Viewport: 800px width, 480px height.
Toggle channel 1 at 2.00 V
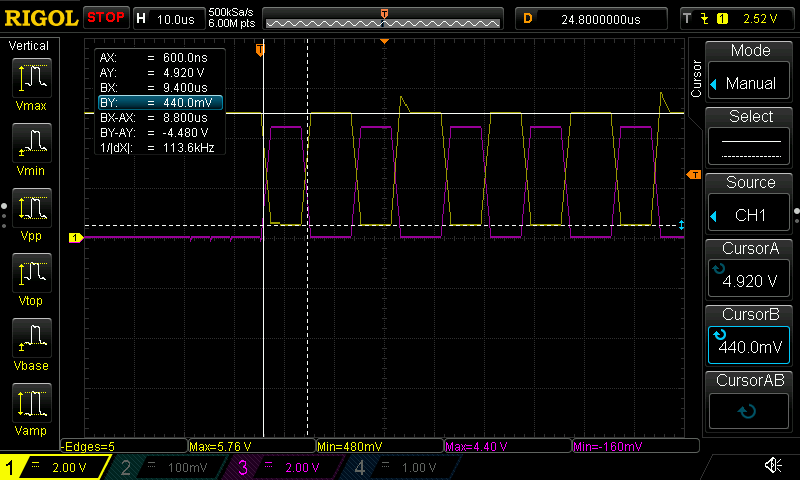[52, 467]
